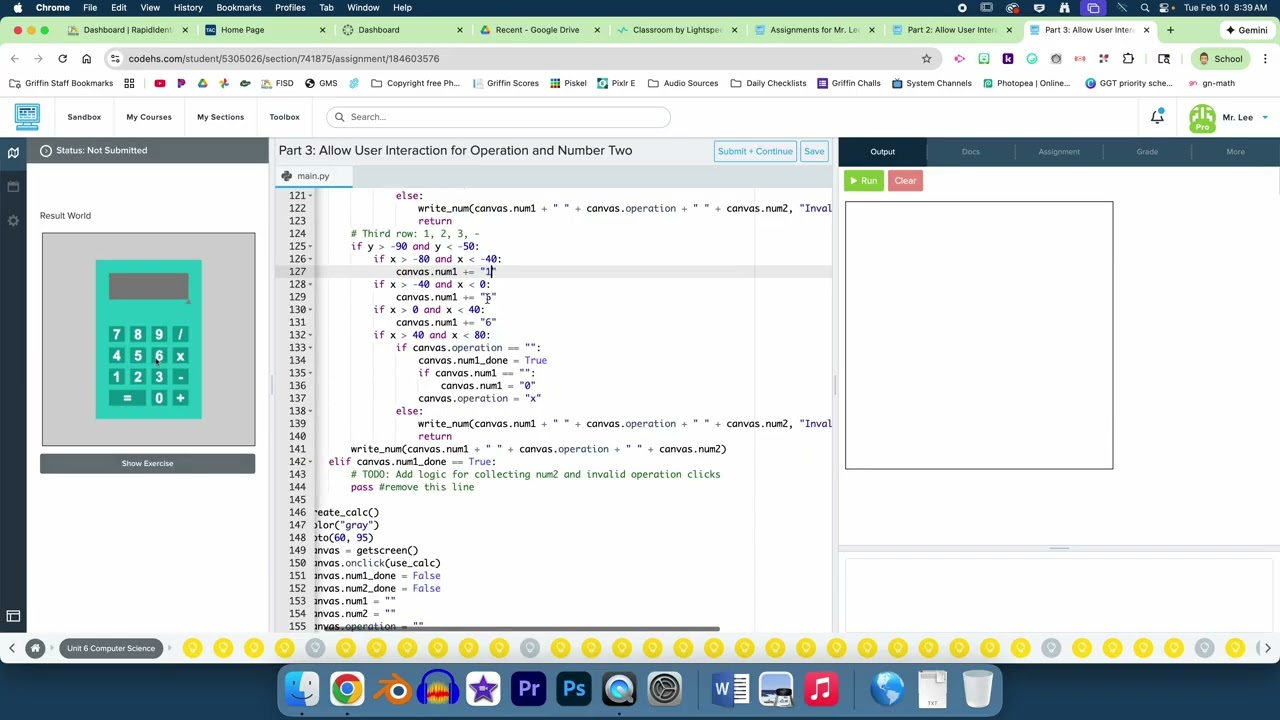
Task: Click the Show Exercise button
Action: (147, 463)
